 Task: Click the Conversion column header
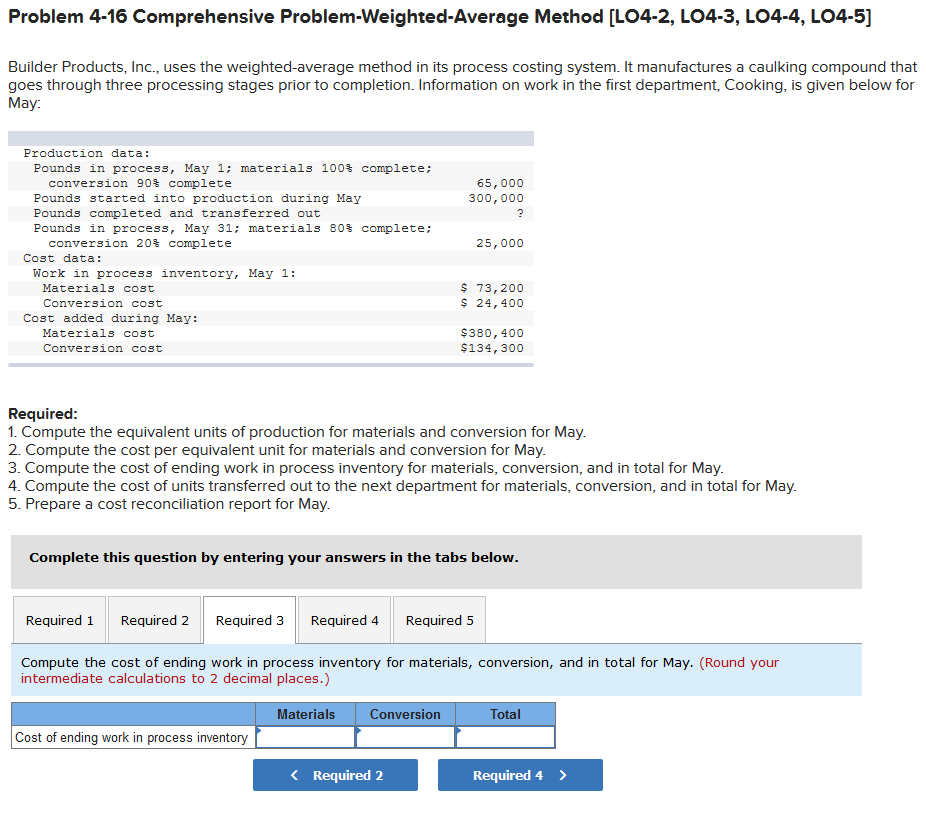coord(405,714)
